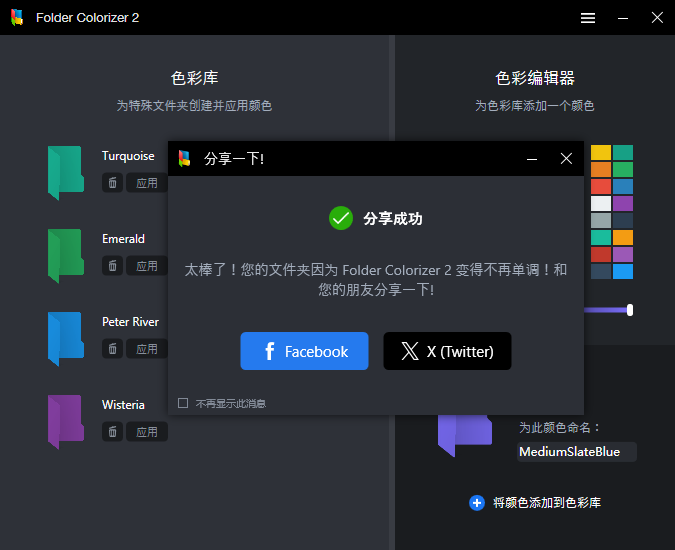Click the blue plus add-to-library icon
675x550 pixels.
tap(477, 503)
